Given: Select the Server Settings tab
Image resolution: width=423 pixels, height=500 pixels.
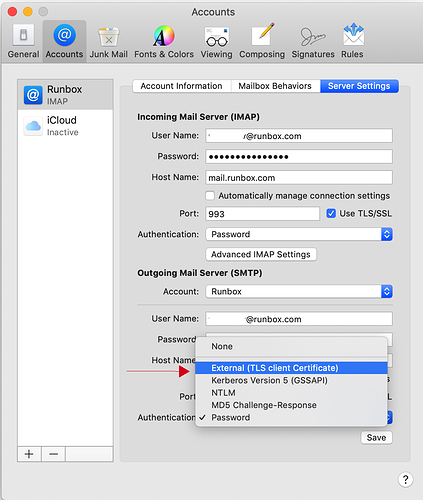Looking at the screenshot, I should click(359, 86).
